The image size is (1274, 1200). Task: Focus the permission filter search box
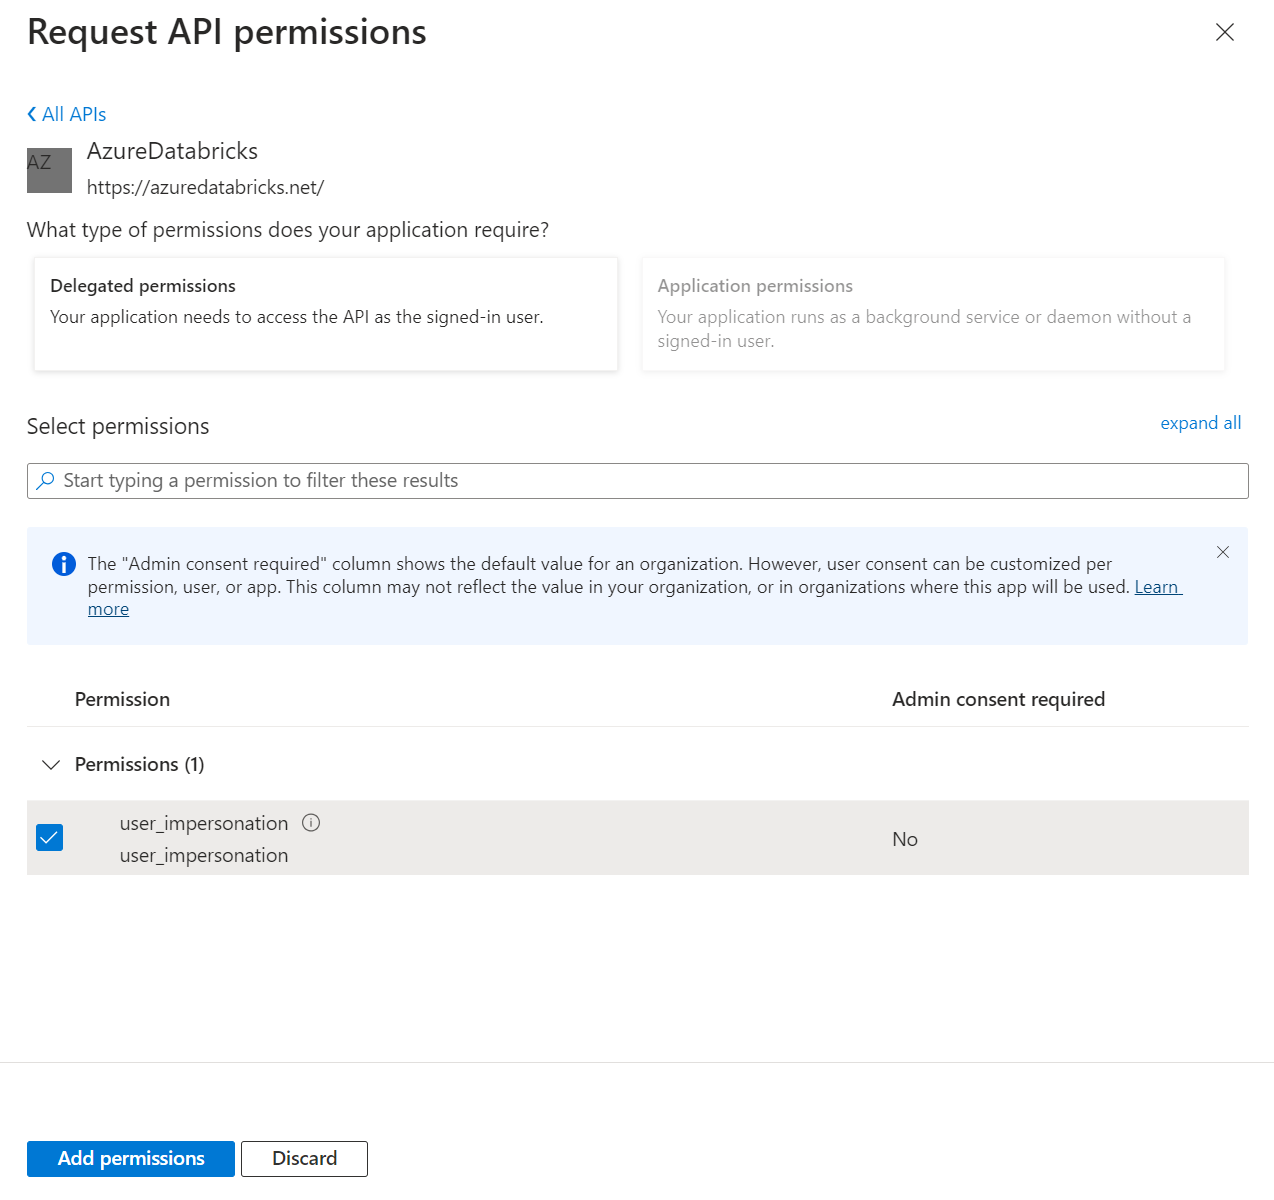pyautogui.click(x=638, y=481)
